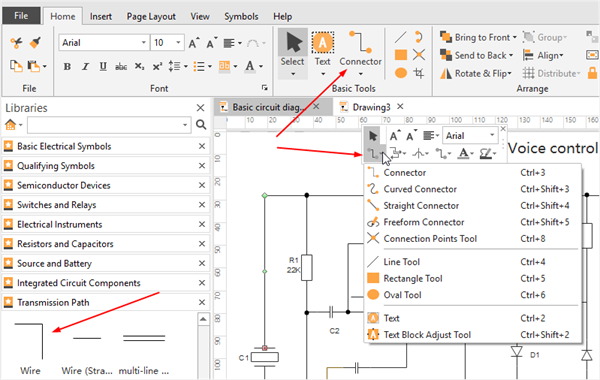This screenshot has height=380, width=600.
Task: Select the Oval tool in ribbon
Action: click(x=401, y=73)
